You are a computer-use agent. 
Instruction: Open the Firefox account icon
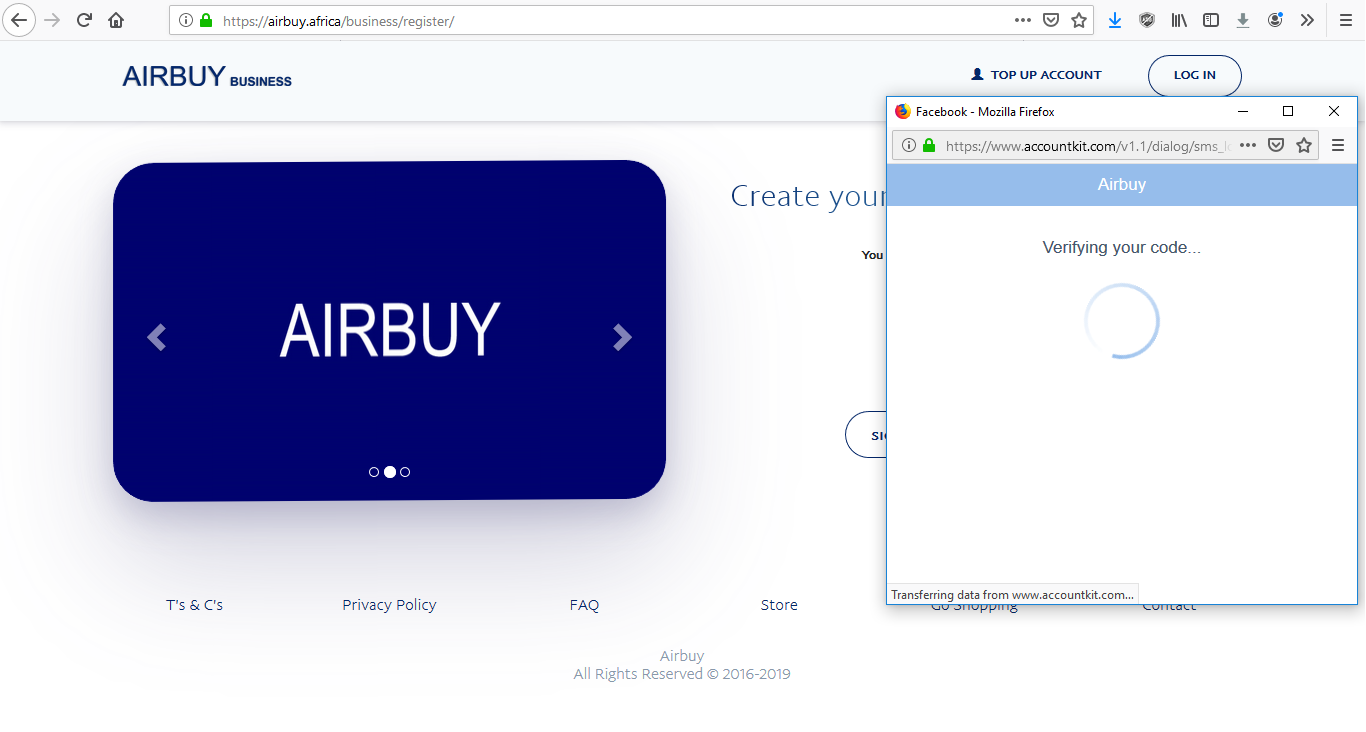click(x=1275, y=20)
